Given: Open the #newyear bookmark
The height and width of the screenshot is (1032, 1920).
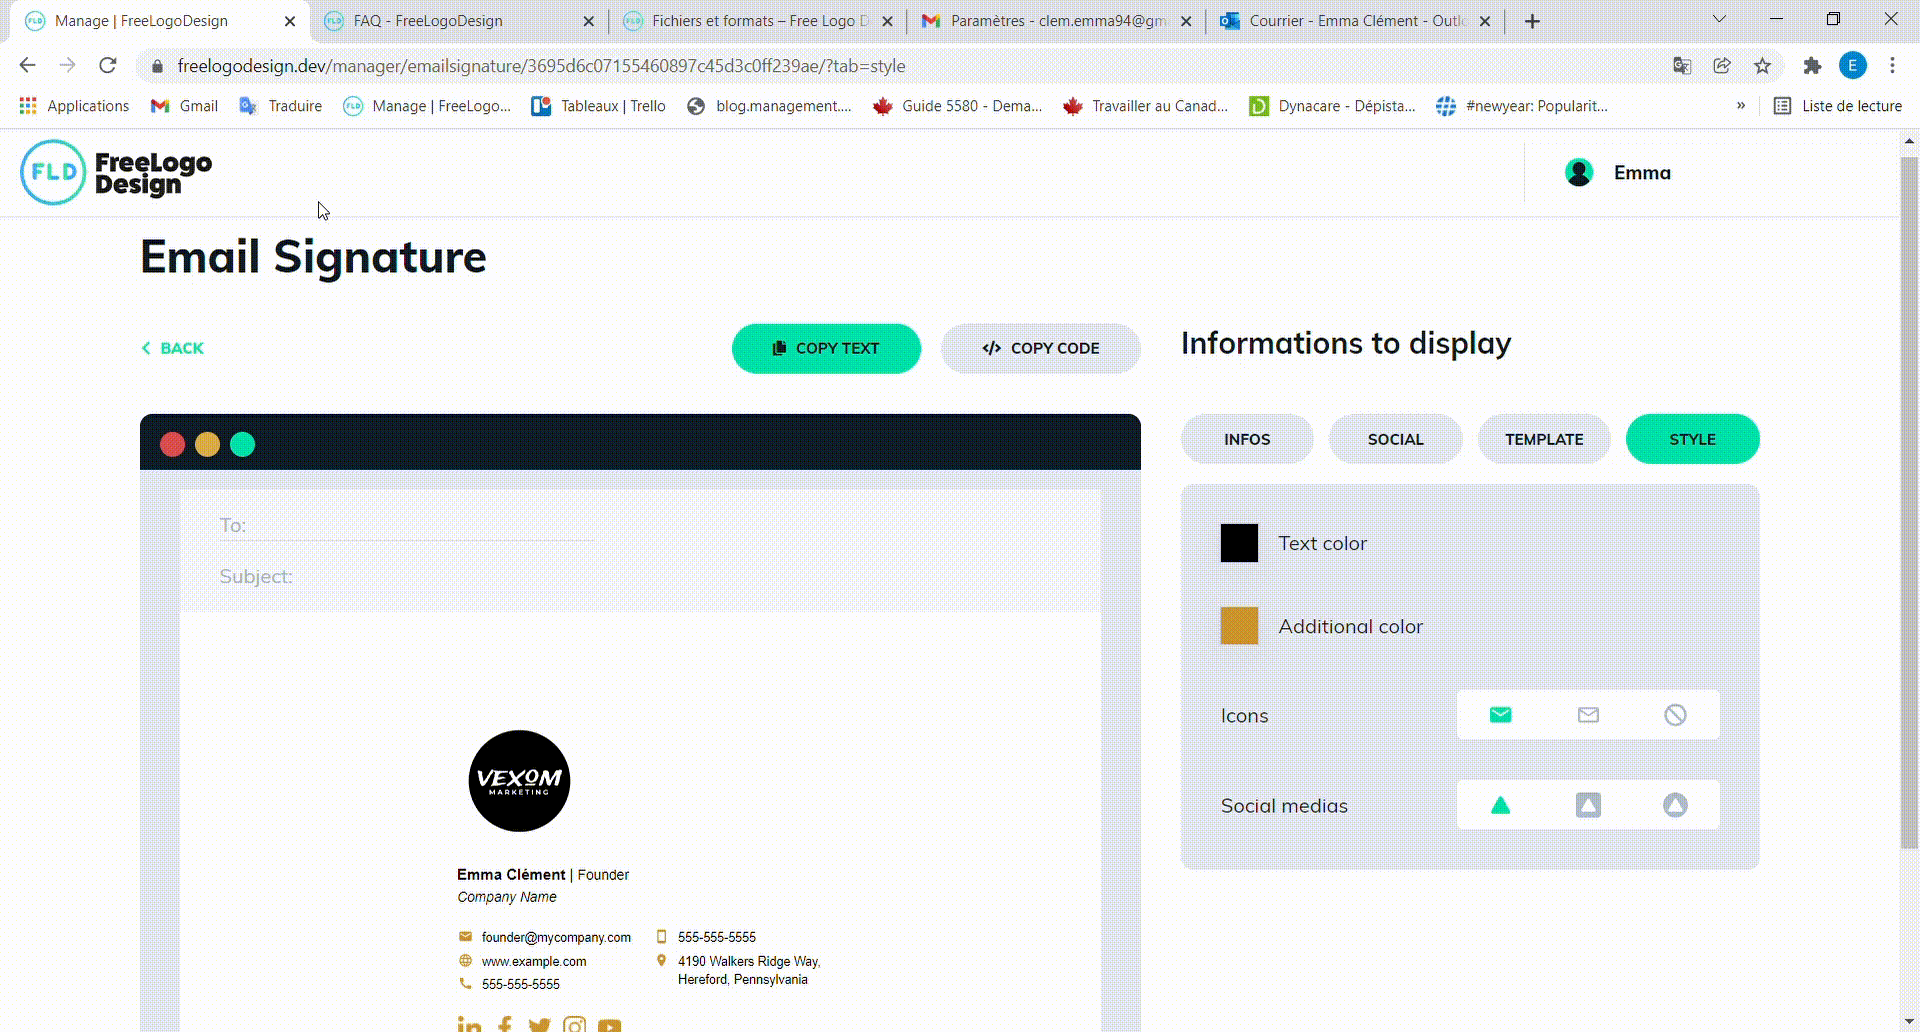Looking at the screenshot, I should click(x=1522, y=106).
